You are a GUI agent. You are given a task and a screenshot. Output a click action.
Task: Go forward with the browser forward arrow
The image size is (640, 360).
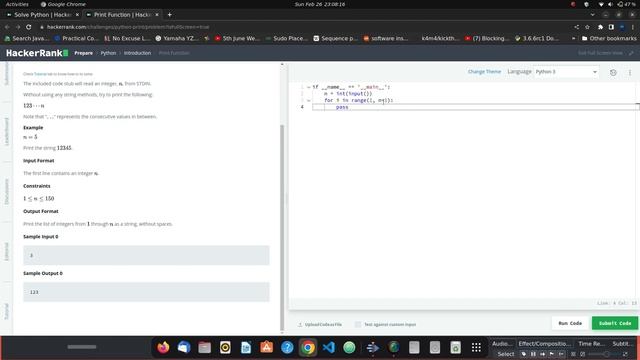pos(18,27)
